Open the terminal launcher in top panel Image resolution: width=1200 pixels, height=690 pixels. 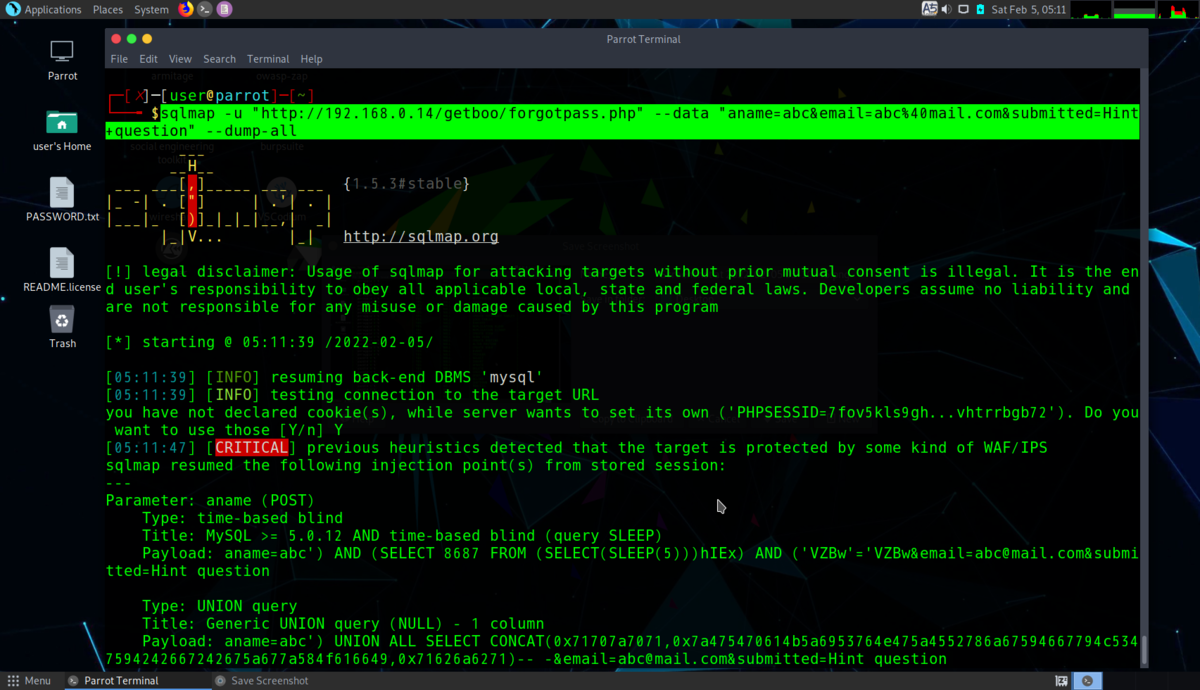click(x=205, y=9)
